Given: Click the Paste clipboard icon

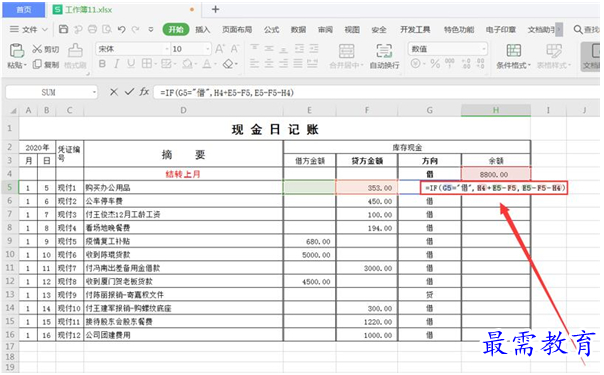Looking at the screenshot, I should click(17, 50).
